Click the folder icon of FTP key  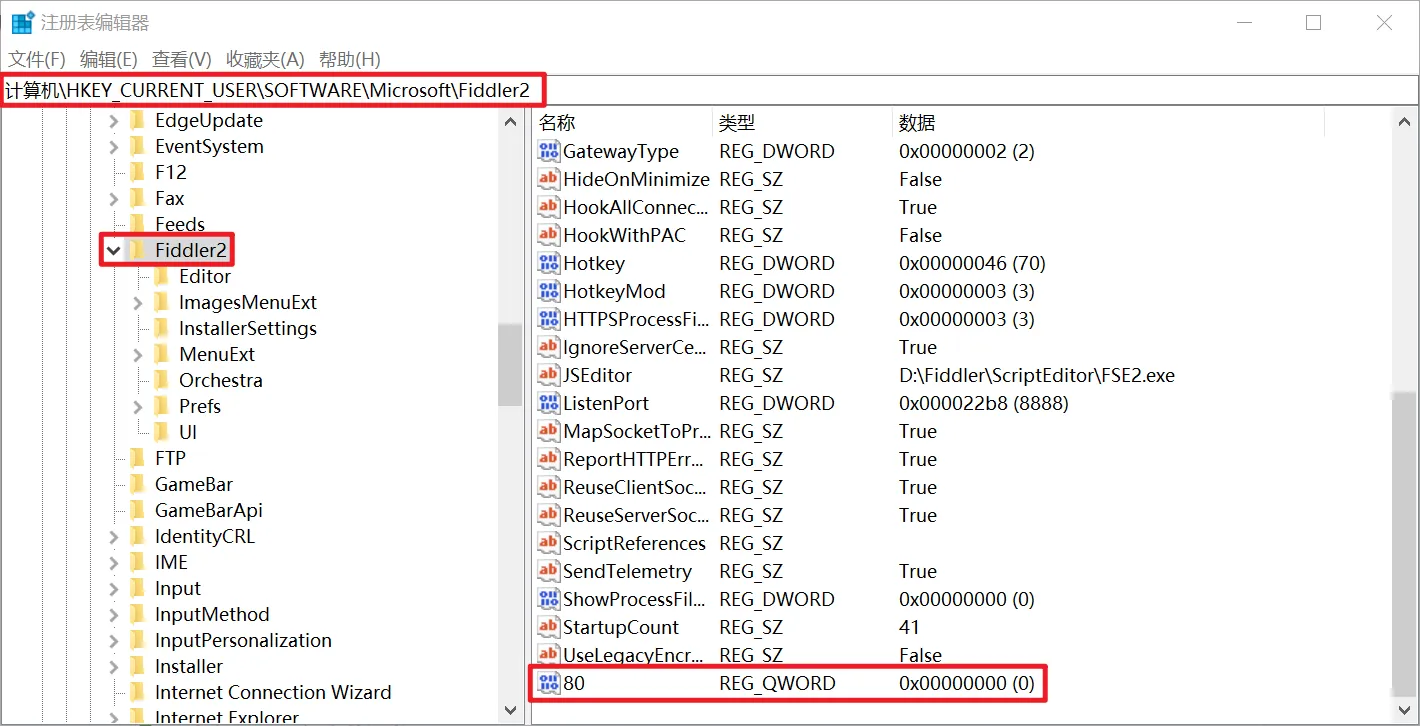coord(138,458)
